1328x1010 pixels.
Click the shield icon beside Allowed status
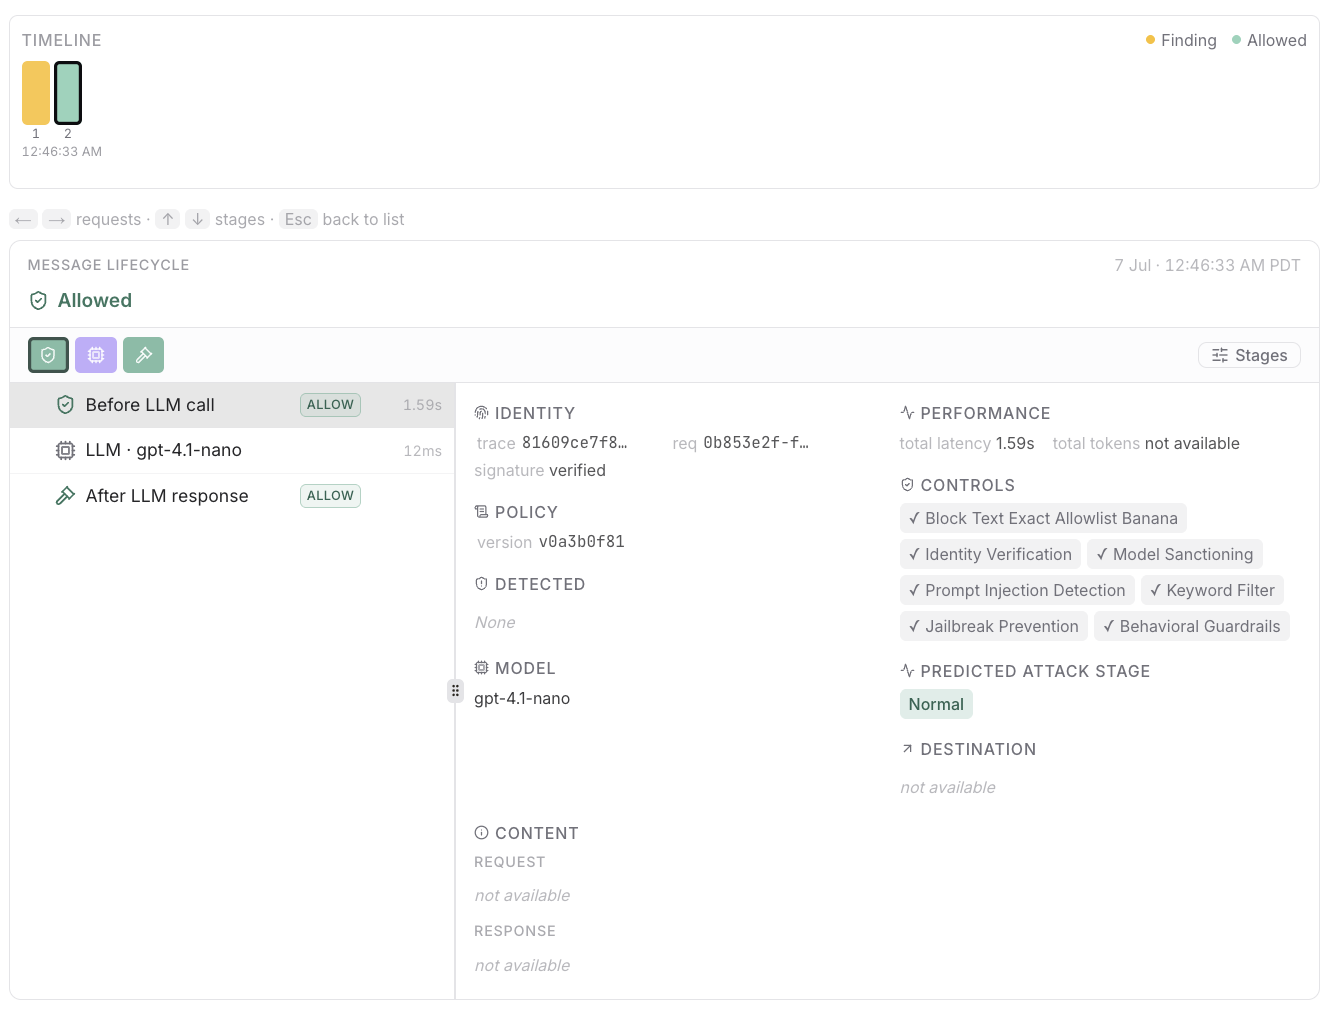click(x=39, y=301)
